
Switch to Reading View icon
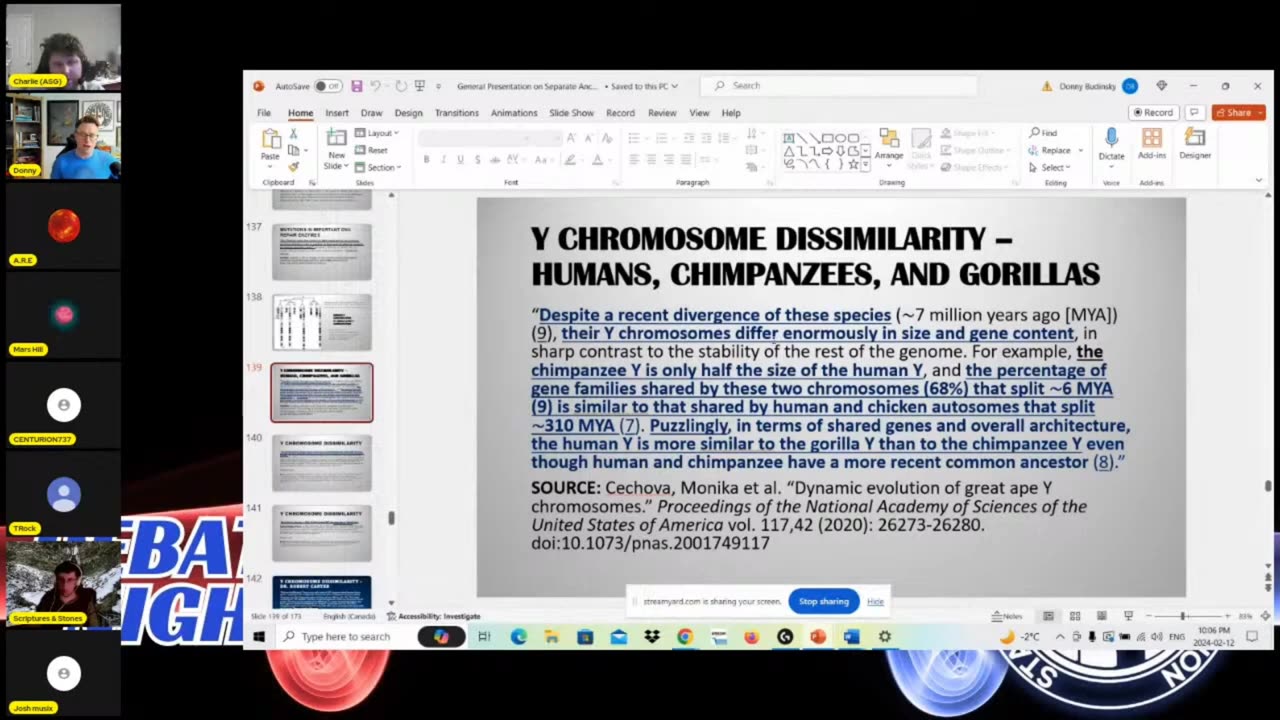pyautogui.click(x=1101, y=616)
